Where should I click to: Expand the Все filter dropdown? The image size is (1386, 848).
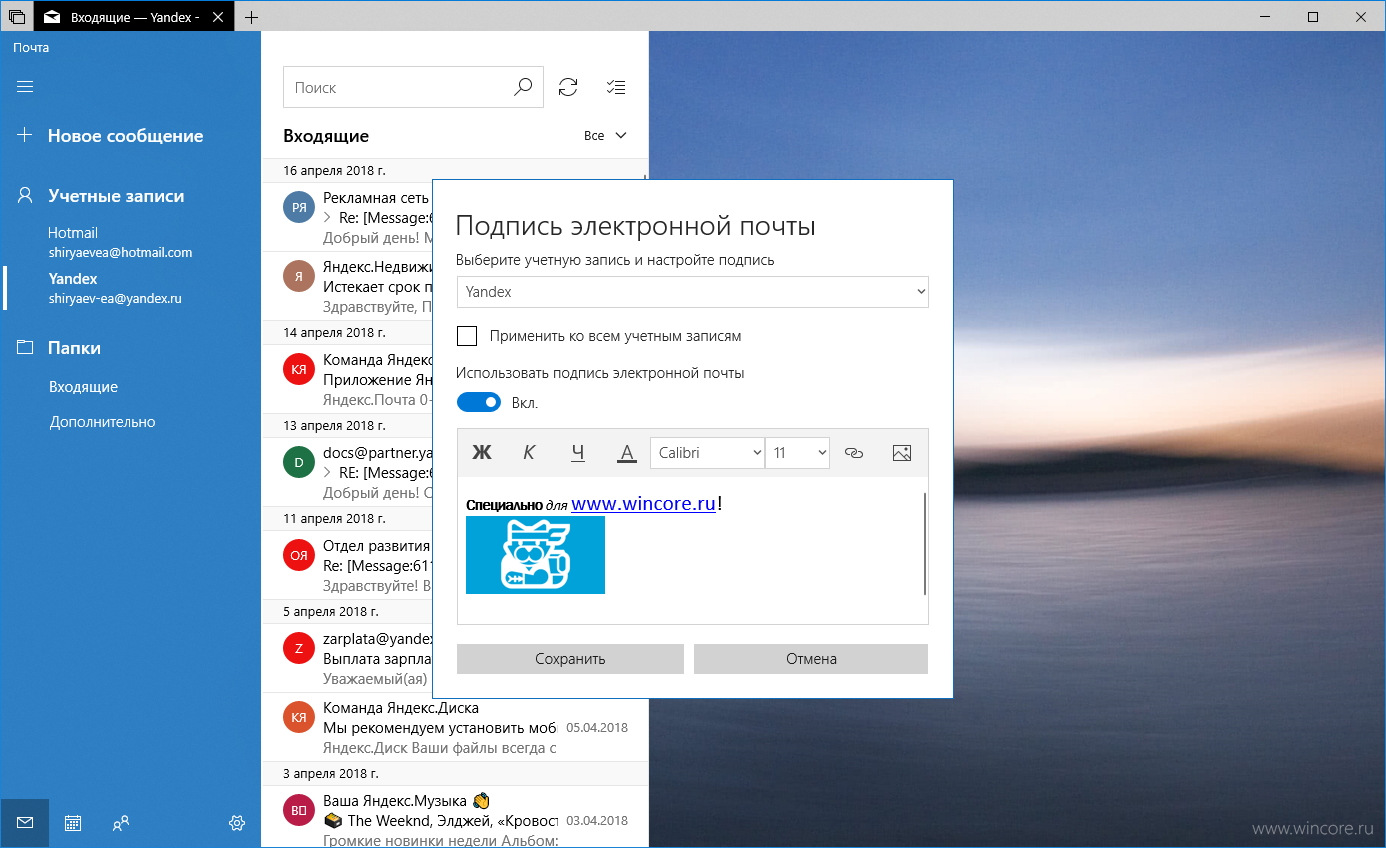pyautogui.click(x=605, y=135)
